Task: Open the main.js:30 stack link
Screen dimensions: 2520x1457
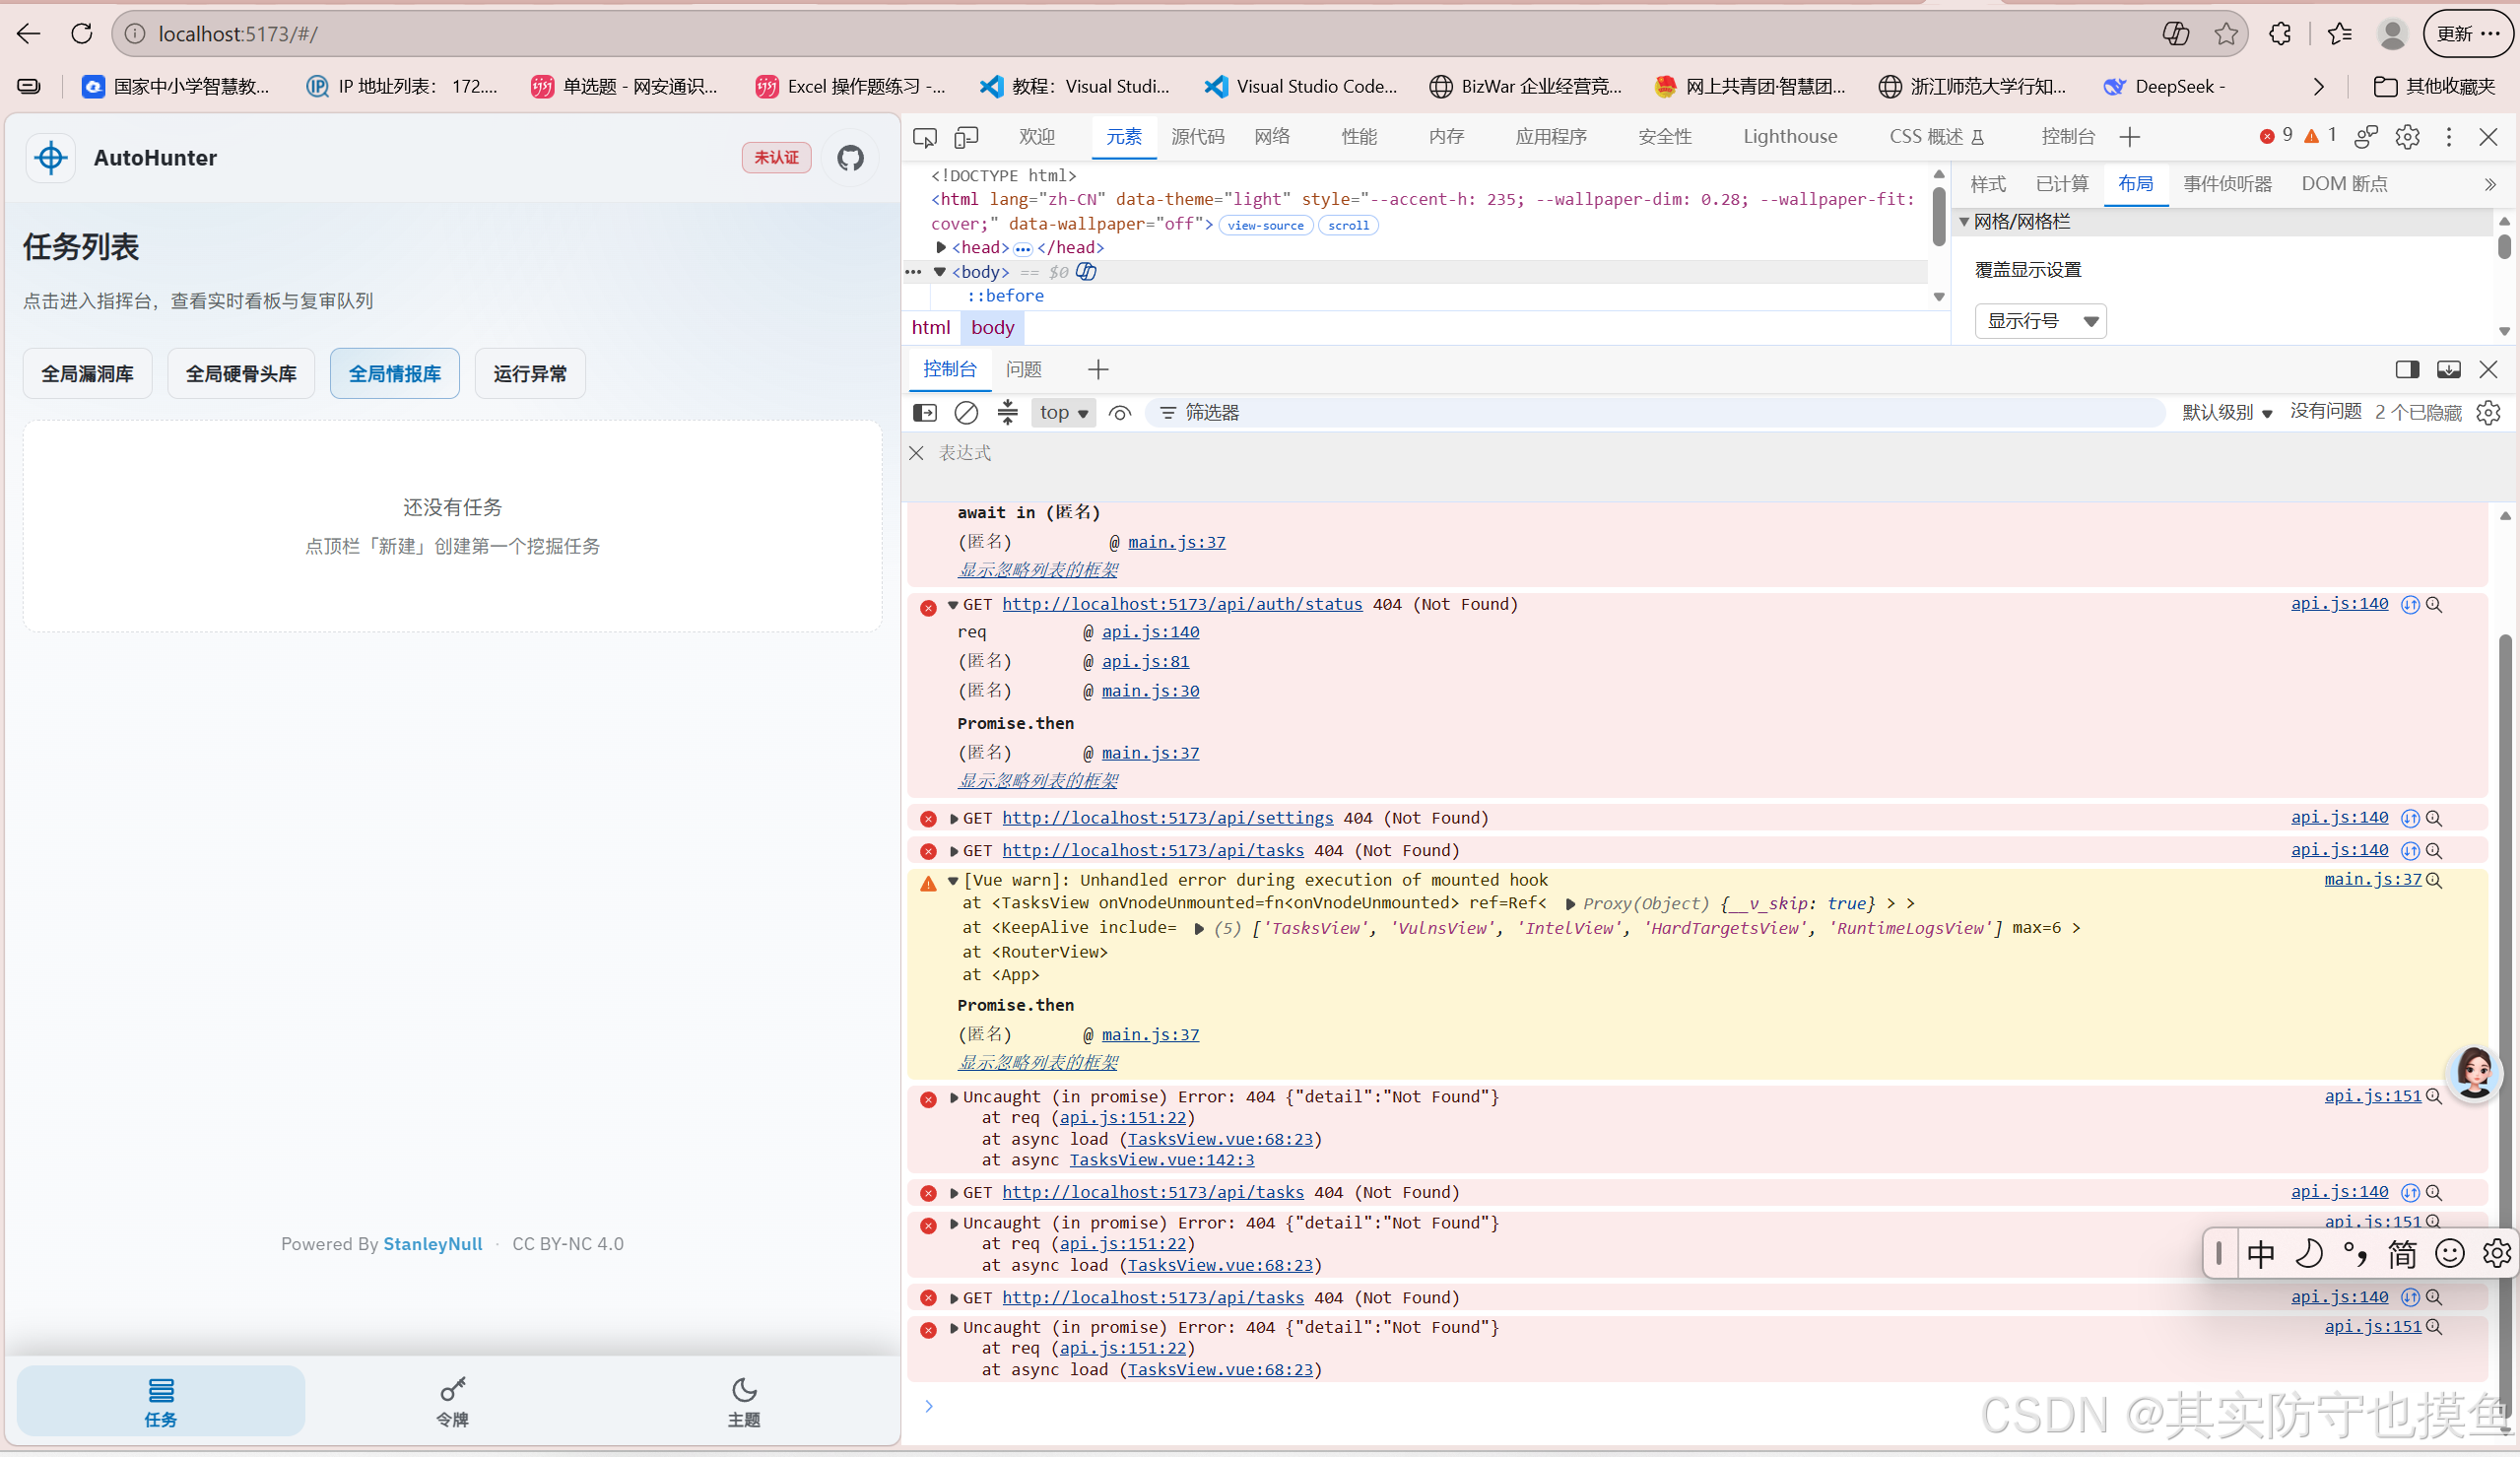Action: [x=1150, y=691]
